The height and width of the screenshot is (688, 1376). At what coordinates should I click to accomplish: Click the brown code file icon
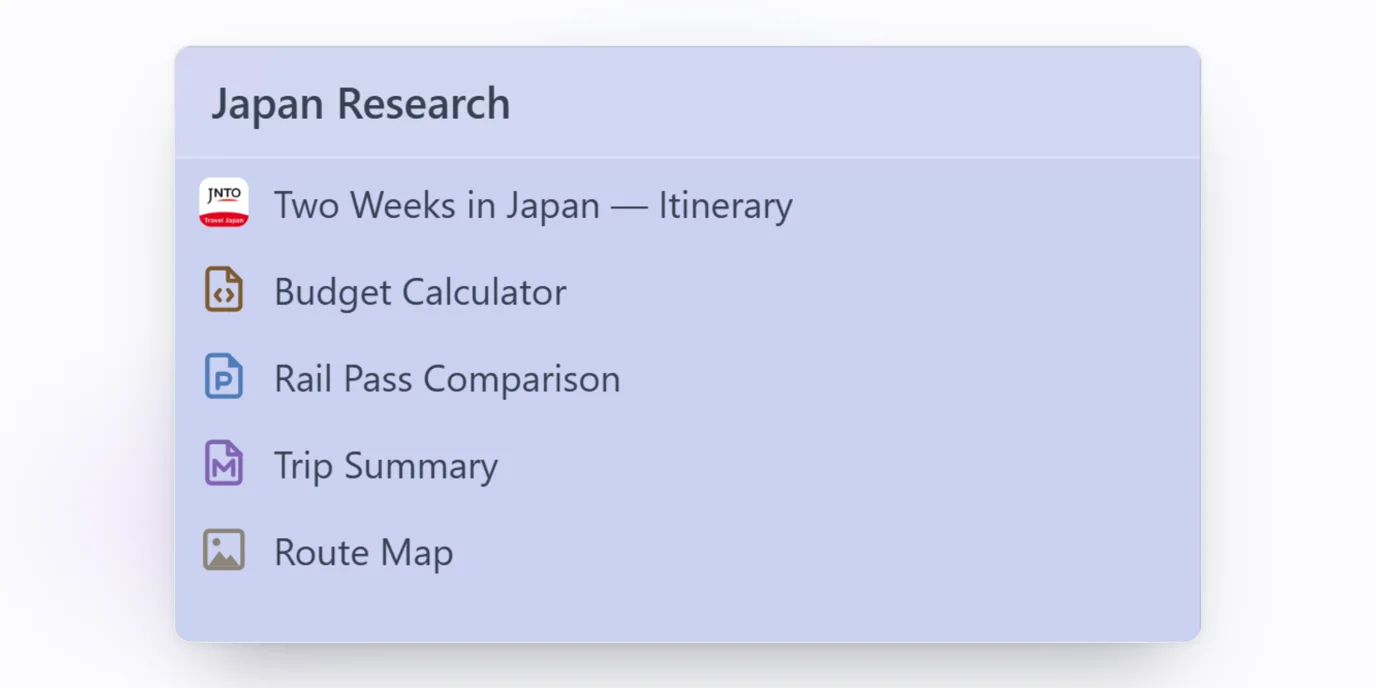pyautogui.click(x=224, y=290)
